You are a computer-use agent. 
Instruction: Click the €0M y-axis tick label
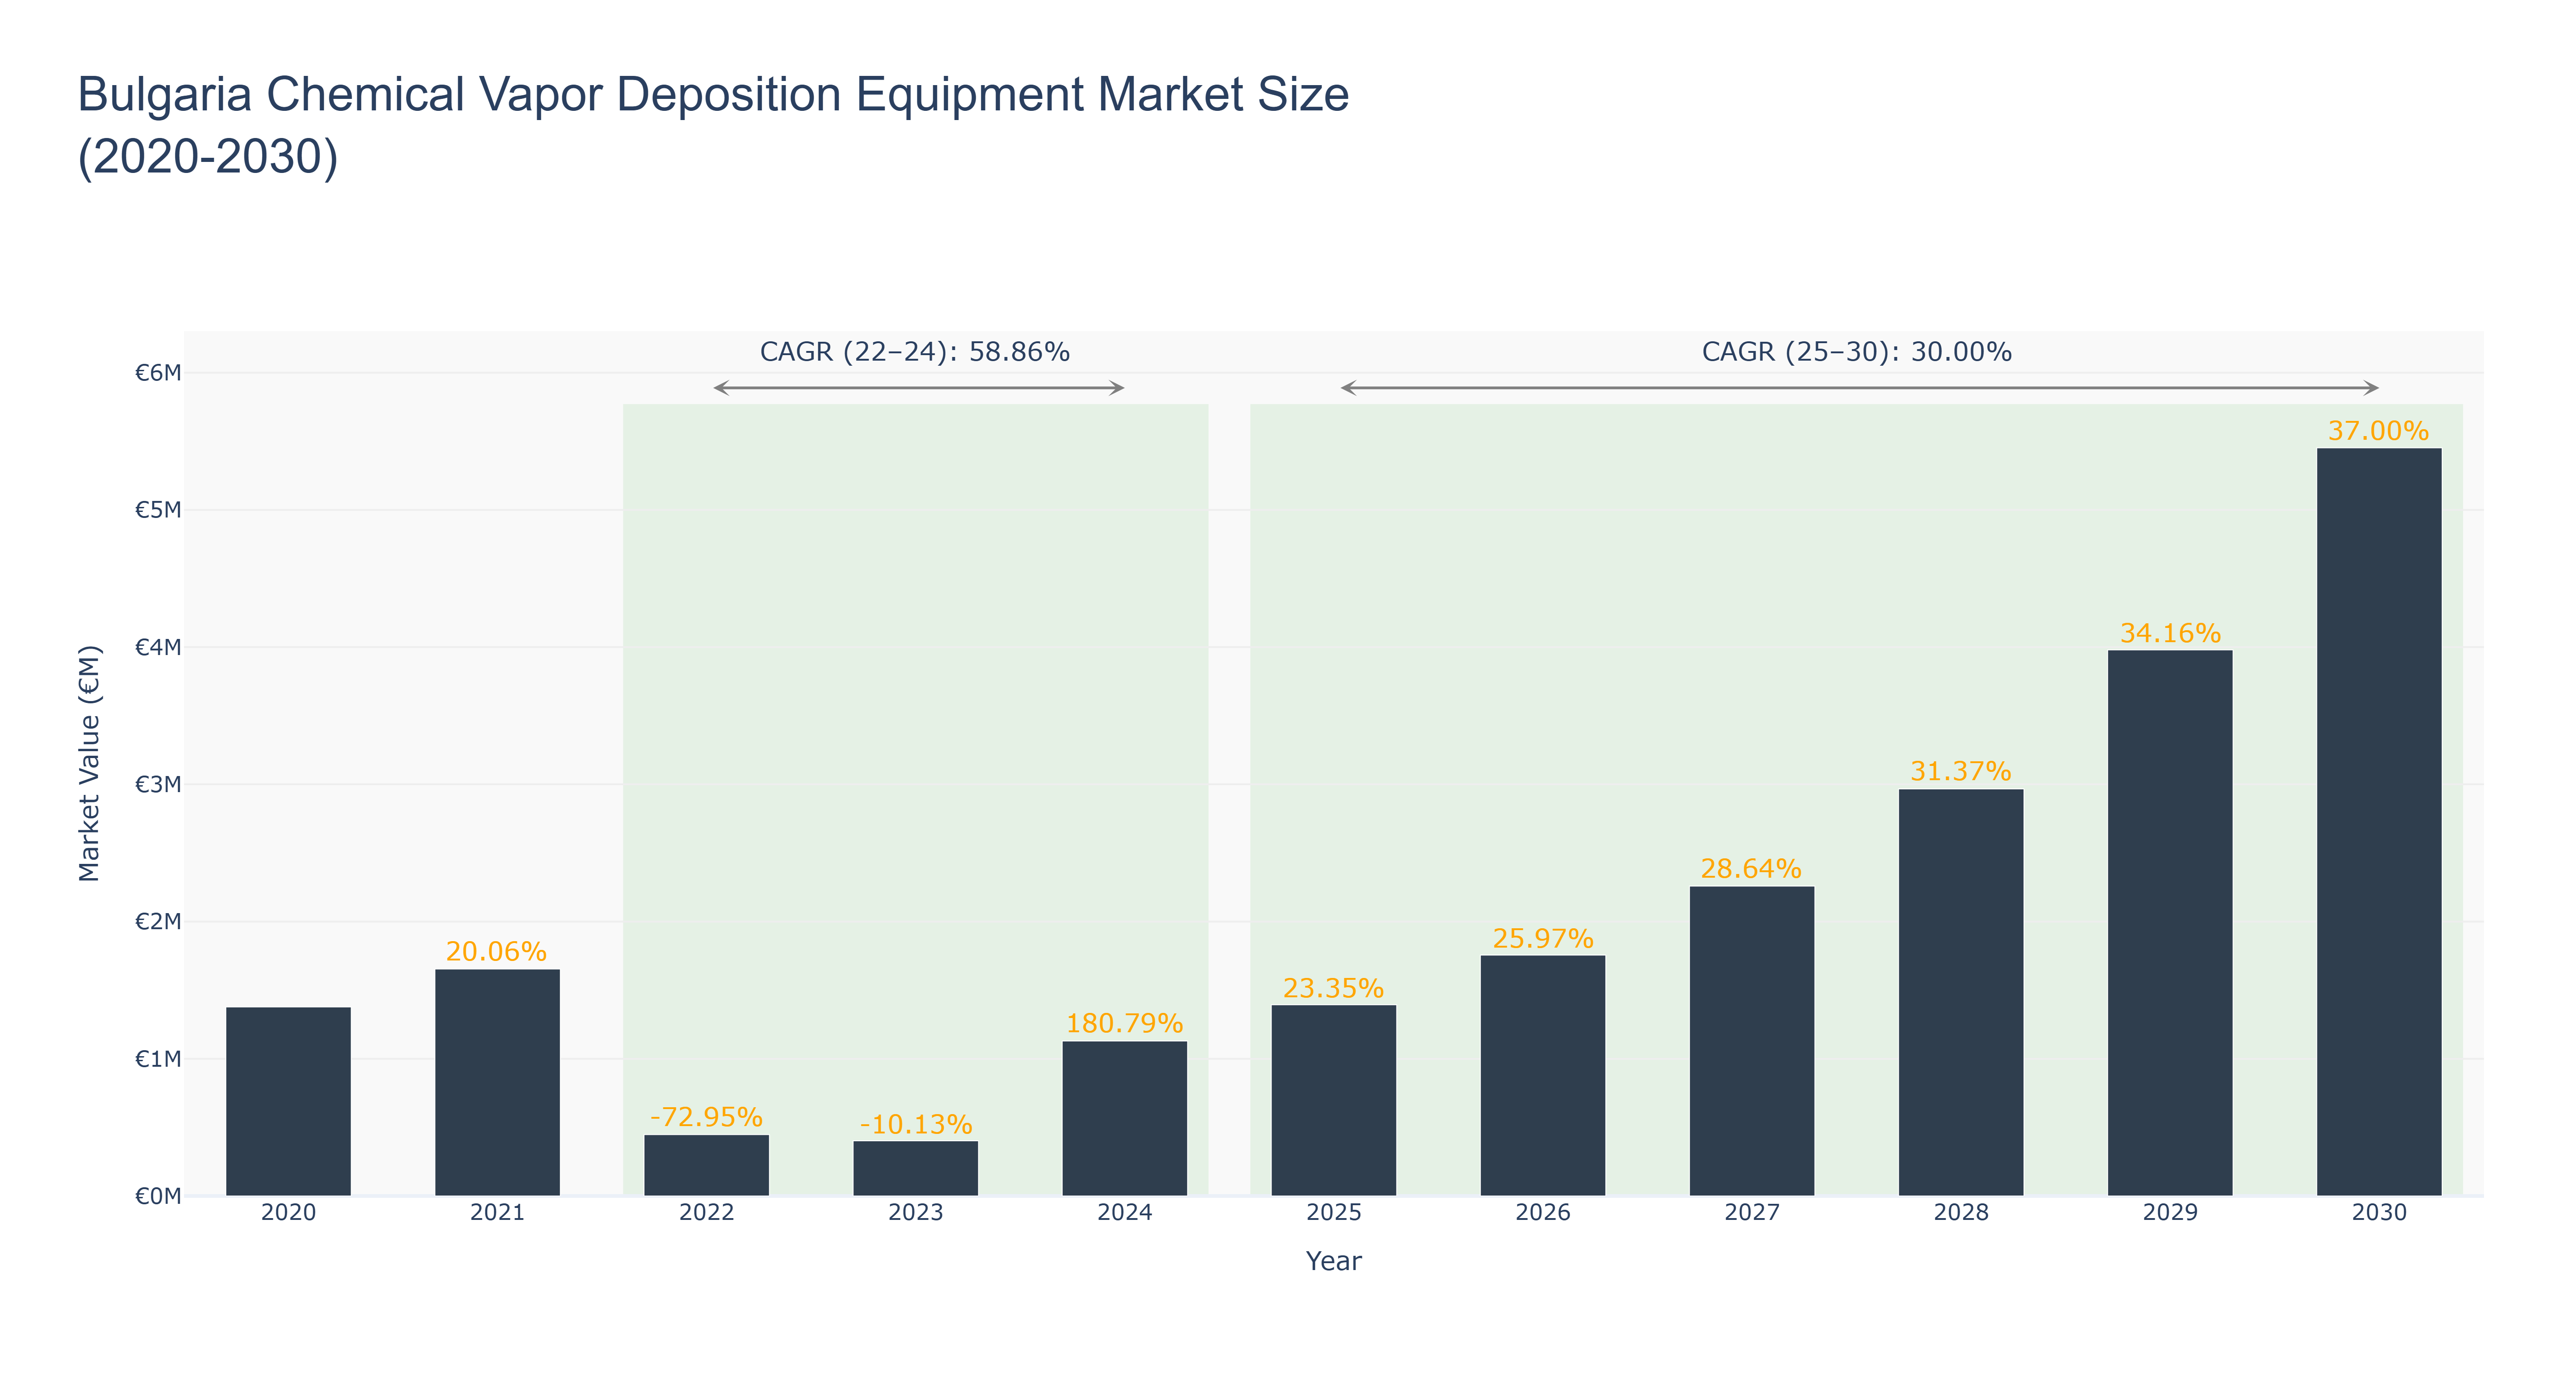tap(158, 1196)
